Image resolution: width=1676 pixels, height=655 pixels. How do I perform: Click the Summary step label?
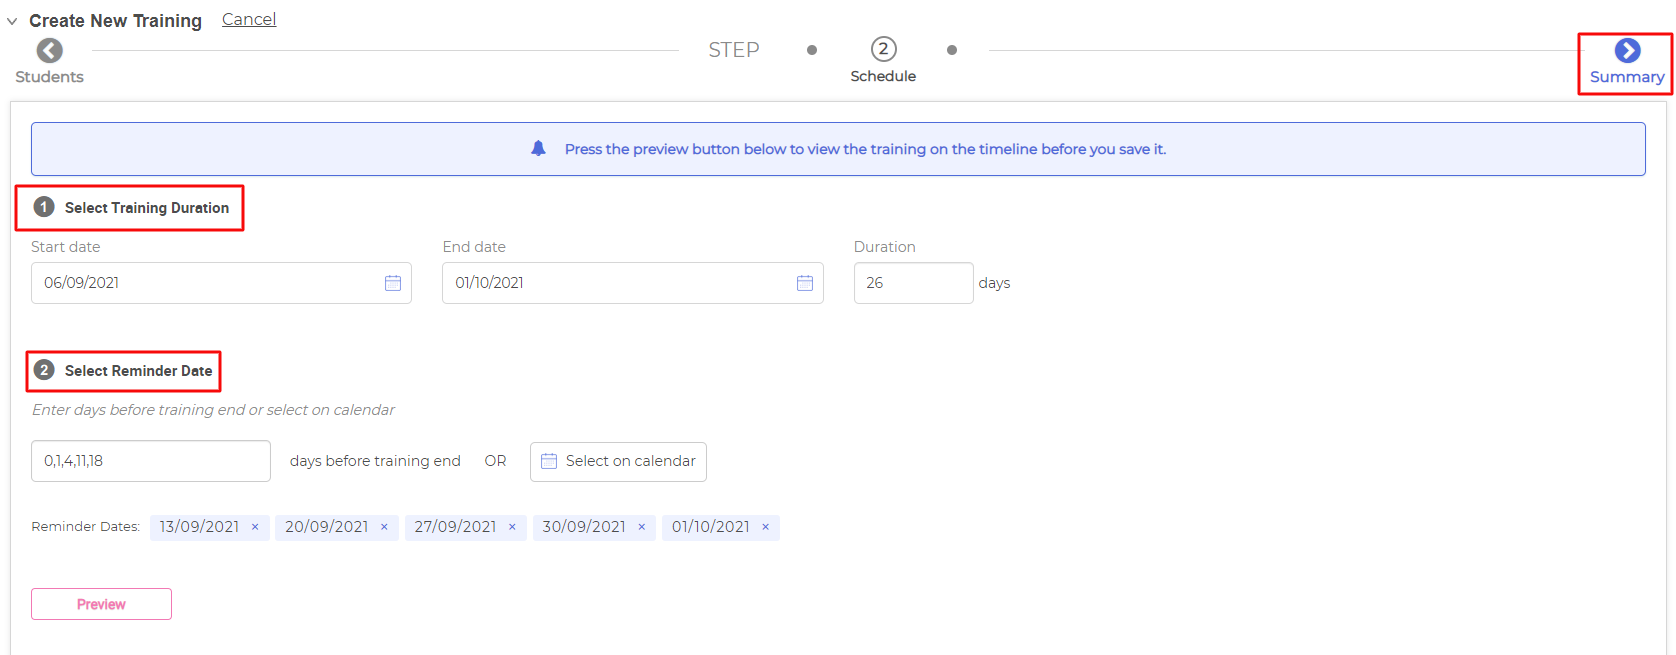coord(1627,77)
